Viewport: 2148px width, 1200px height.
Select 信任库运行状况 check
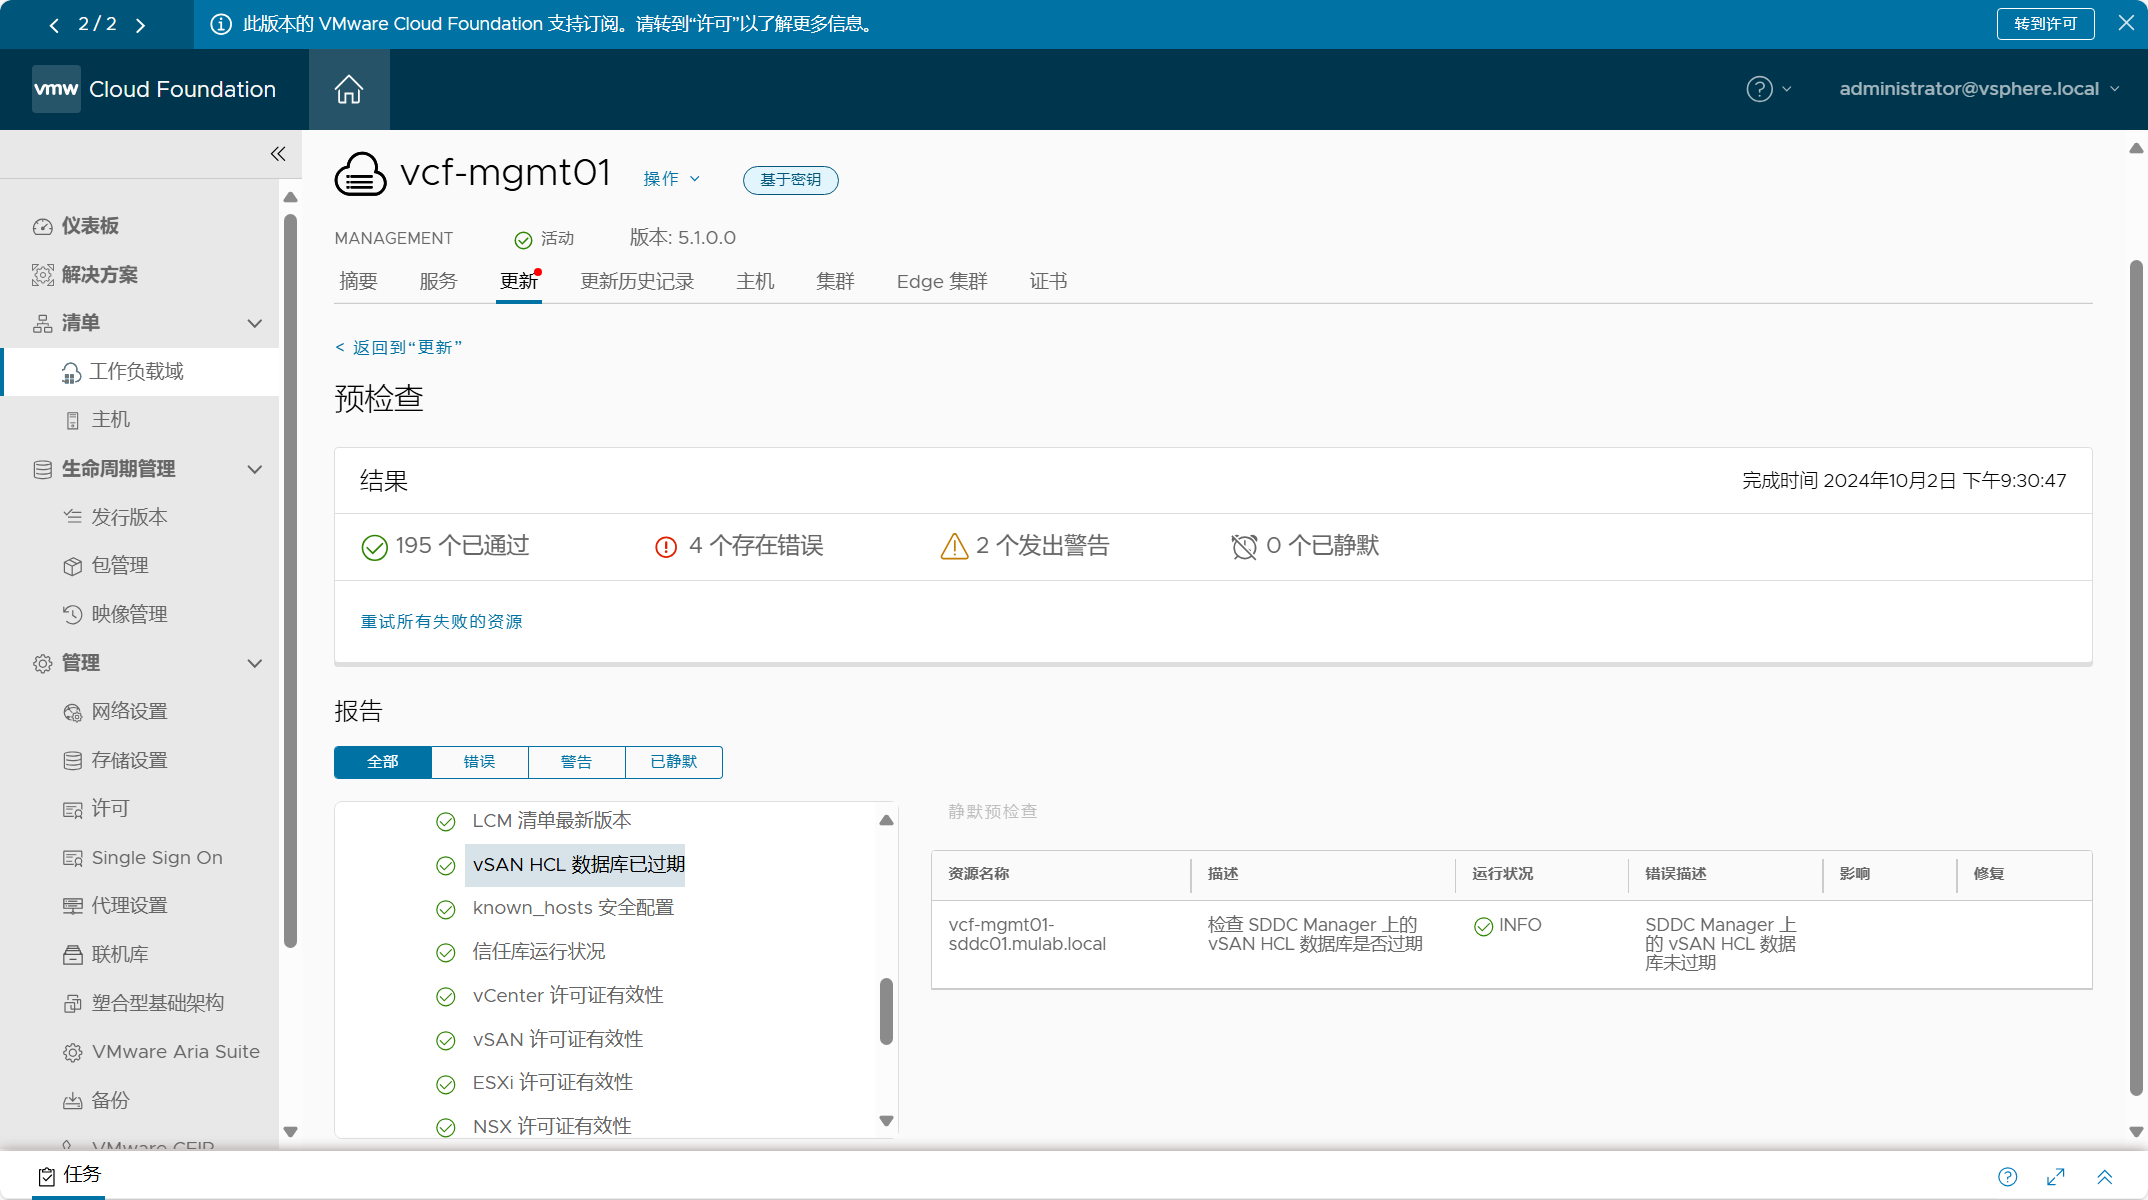pos(539,952)
